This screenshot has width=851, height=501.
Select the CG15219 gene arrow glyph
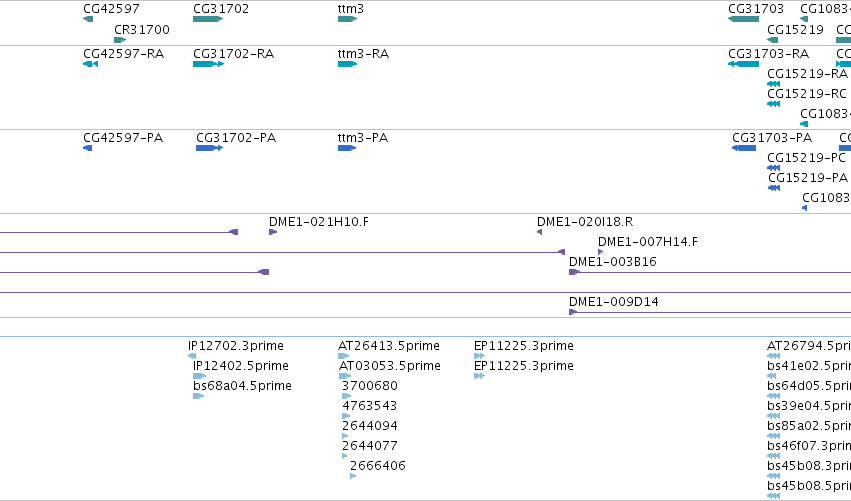coord(772,40)
